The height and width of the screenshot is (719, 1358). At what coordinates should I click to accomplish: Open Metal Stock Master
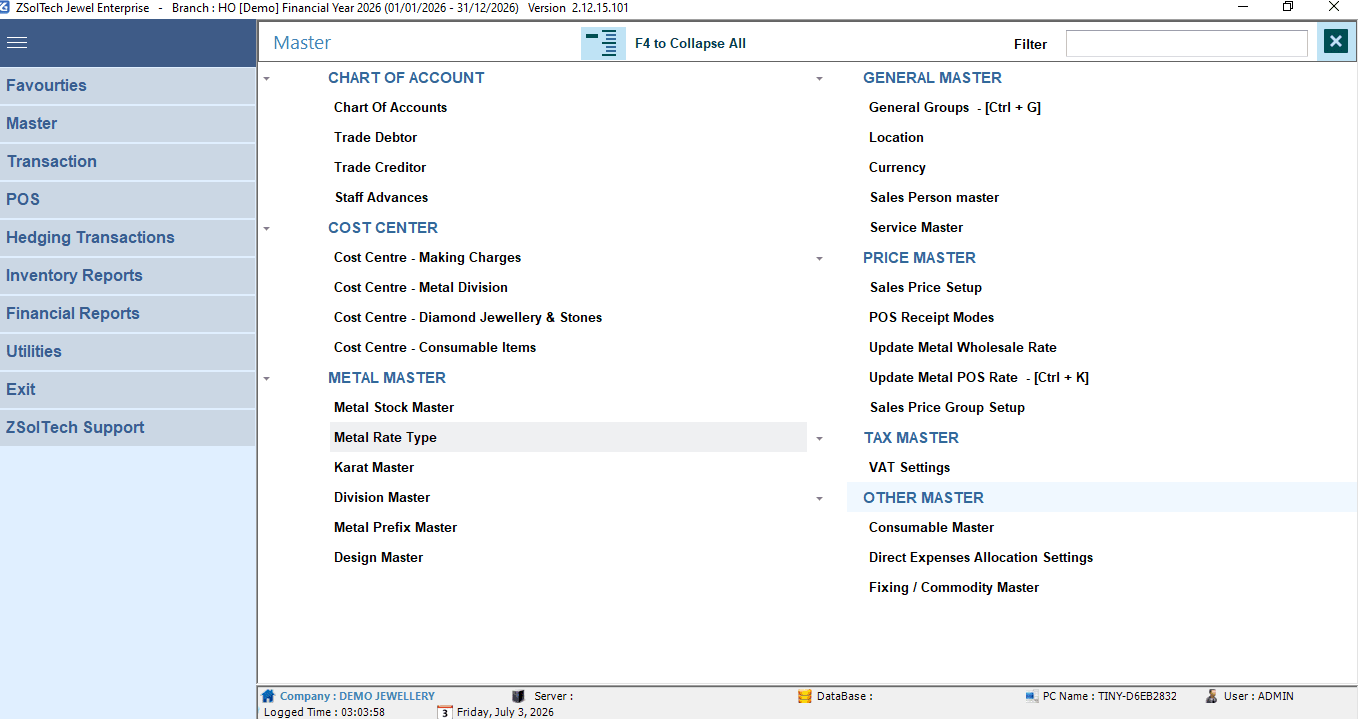394,407
